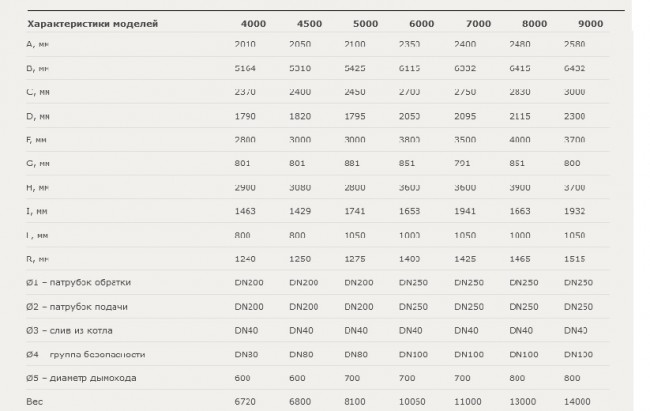Select the 5000 model column header
Image resolution: width=650 pixels, height=411 pixels.
(365, 24)
